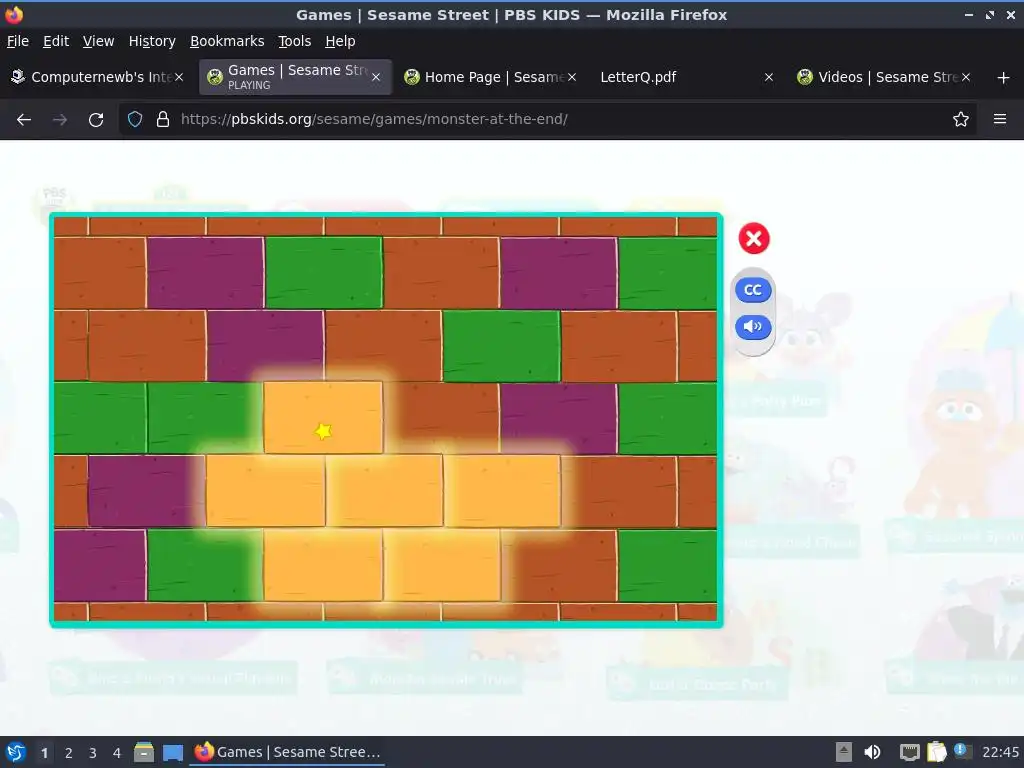1024x768 pixels.
Task: Open the tracking protection shield icon
Action: coord(135,120)
